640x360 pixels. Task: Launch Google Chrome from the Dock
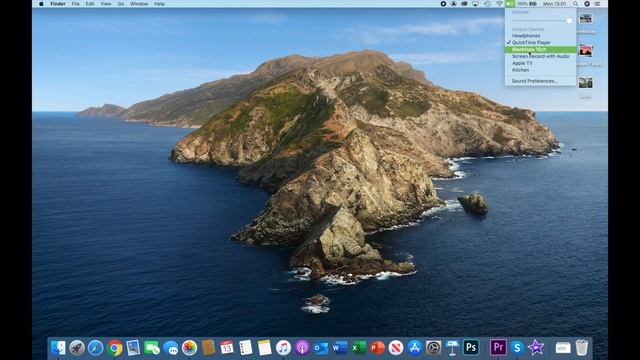click(115, 348)
